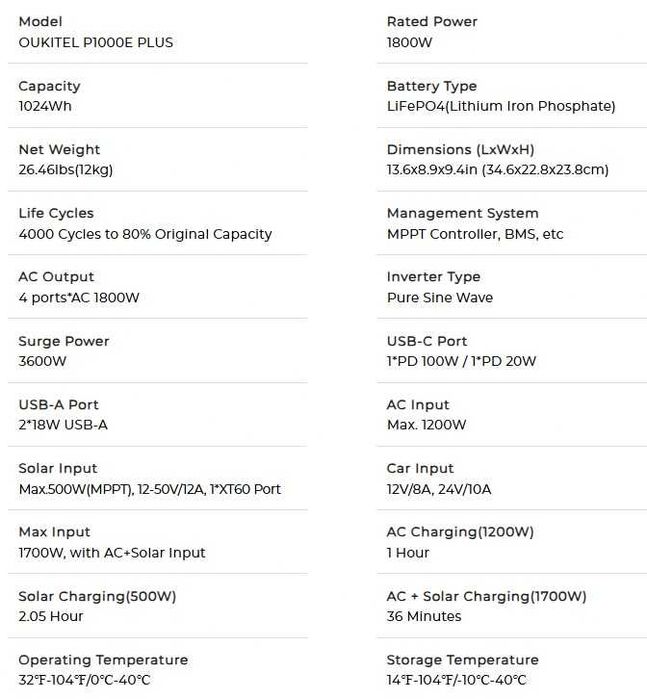Select the 4000 Cycles life cycles text

click(x=145, y=234)
